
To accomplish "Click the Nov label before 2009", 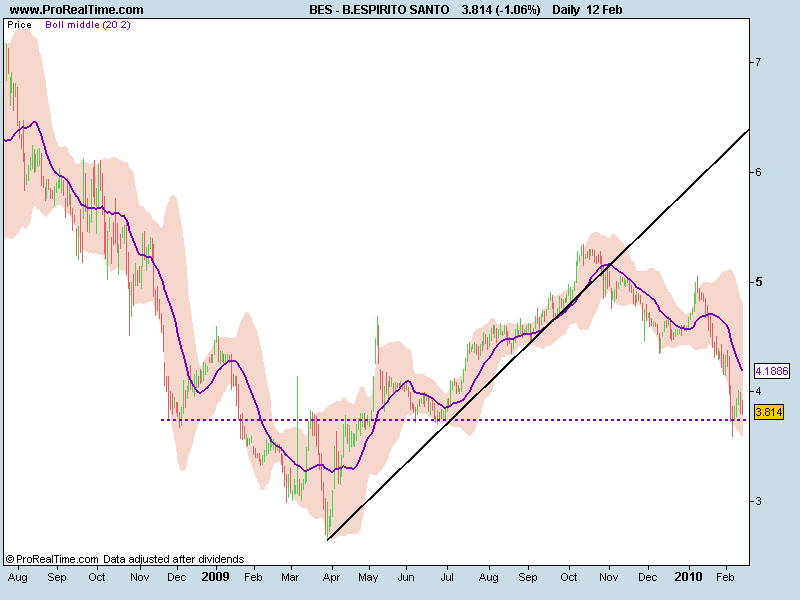I will (x=139, y=577).
